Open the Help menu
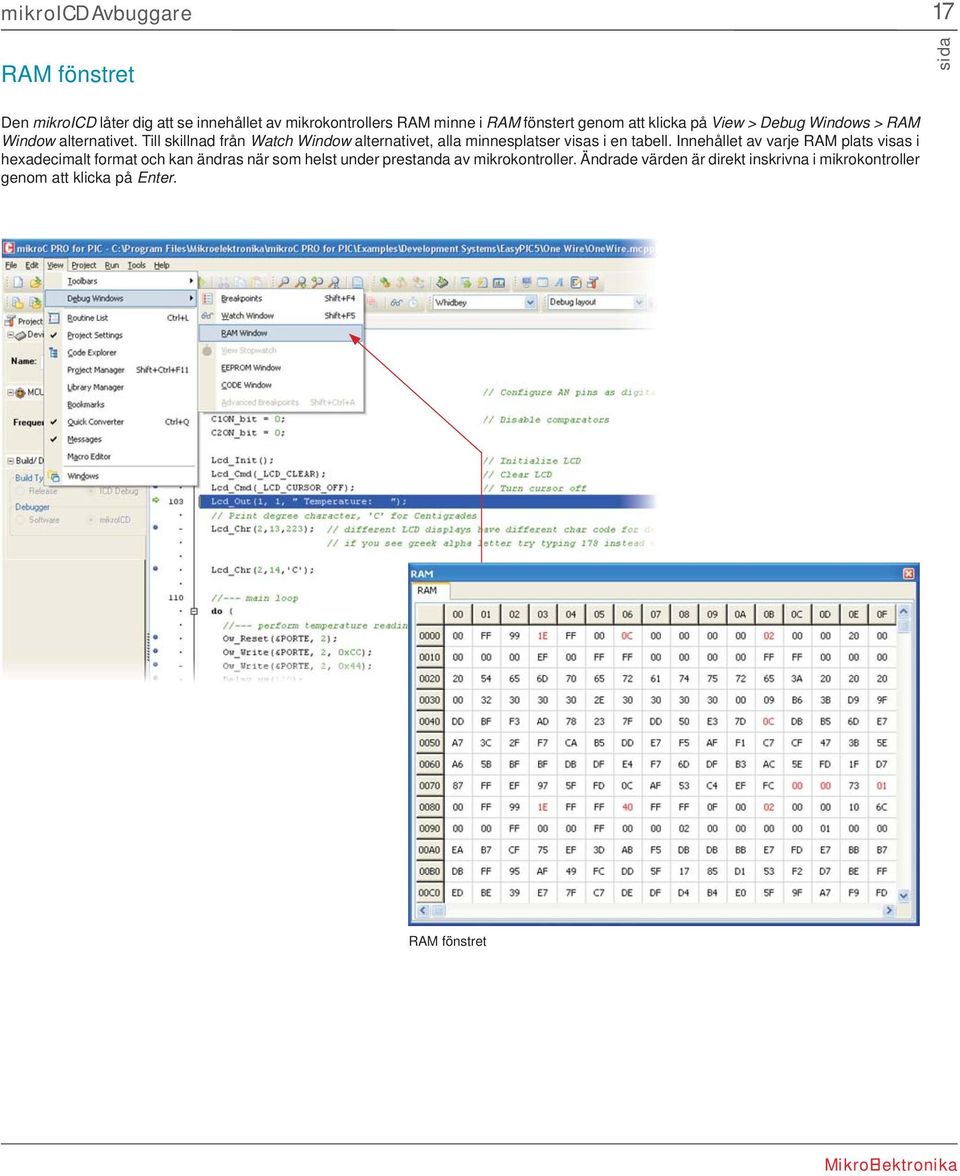960x1176 pixels. pyautogui.click(x=162, y=266)
